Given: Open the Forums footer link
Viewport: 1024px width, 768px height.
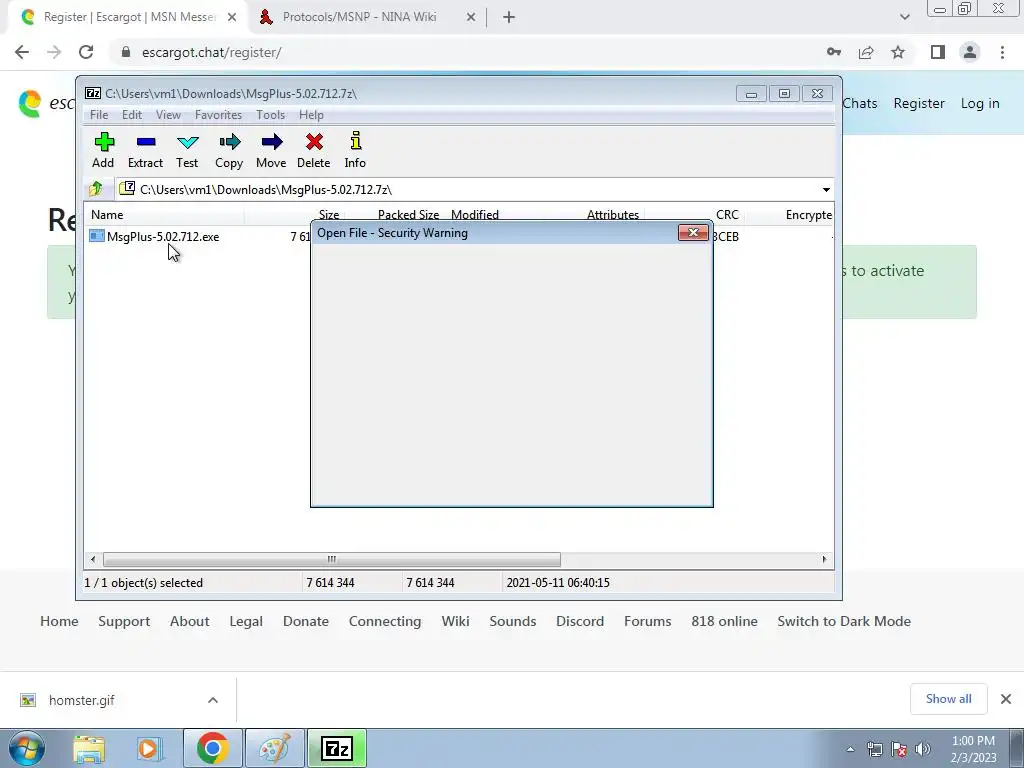Looking at the screenshot, I should pyautogui.click(x=647, y=621).
